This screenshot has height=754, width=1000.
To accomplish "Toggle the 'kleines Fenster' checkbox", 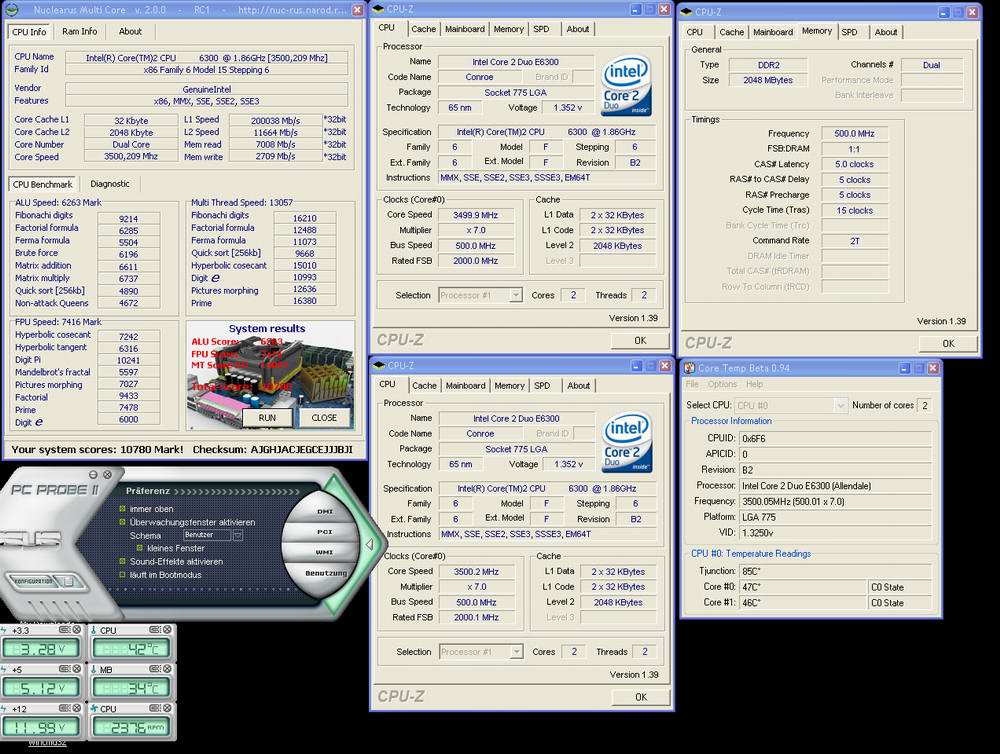I will coord(140,548).
